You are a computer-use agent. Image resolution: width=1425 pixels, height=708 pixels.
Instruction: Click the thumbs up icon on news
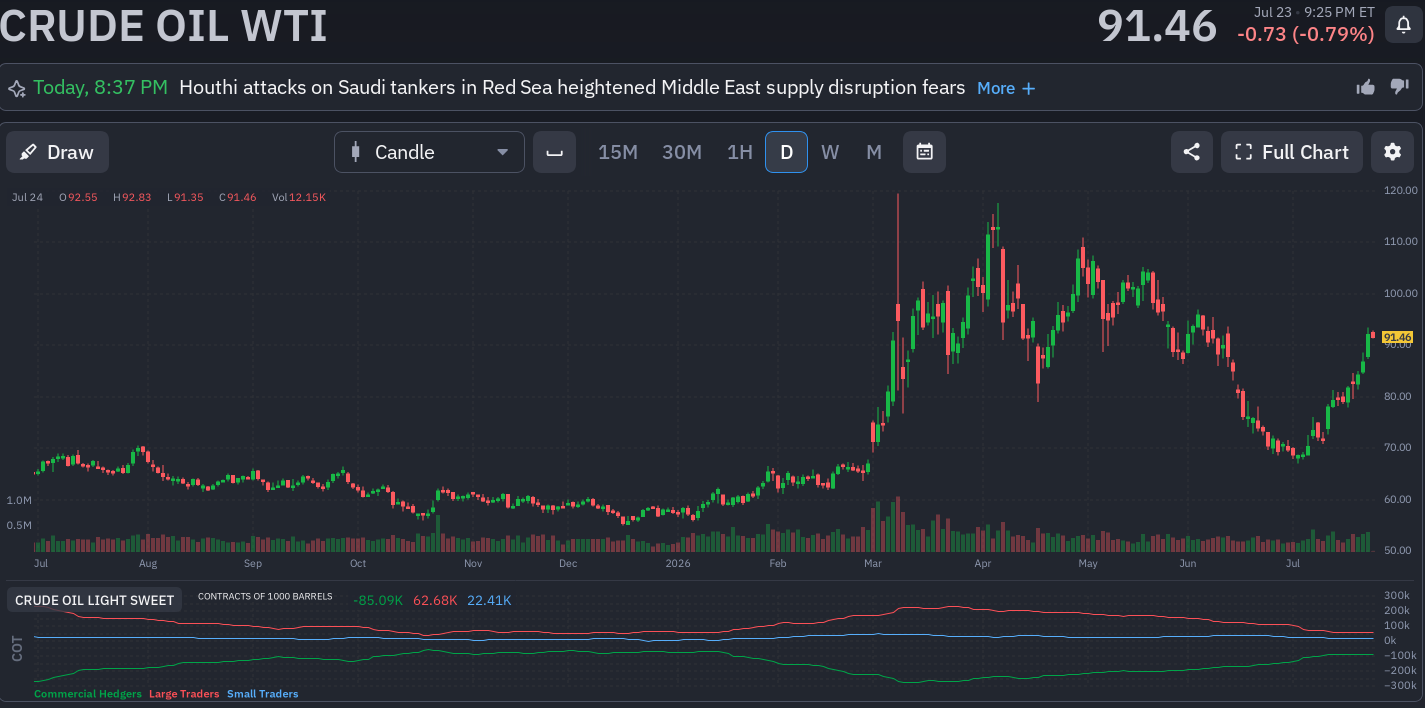pyautogui.click(x=1365, y=88)
